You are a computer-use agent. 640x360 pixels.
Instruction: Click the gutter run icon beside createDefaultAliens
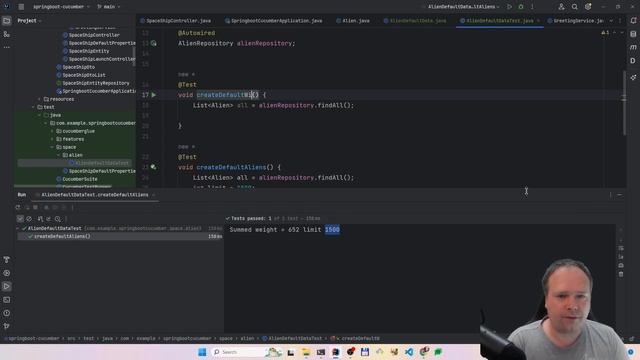153,167
